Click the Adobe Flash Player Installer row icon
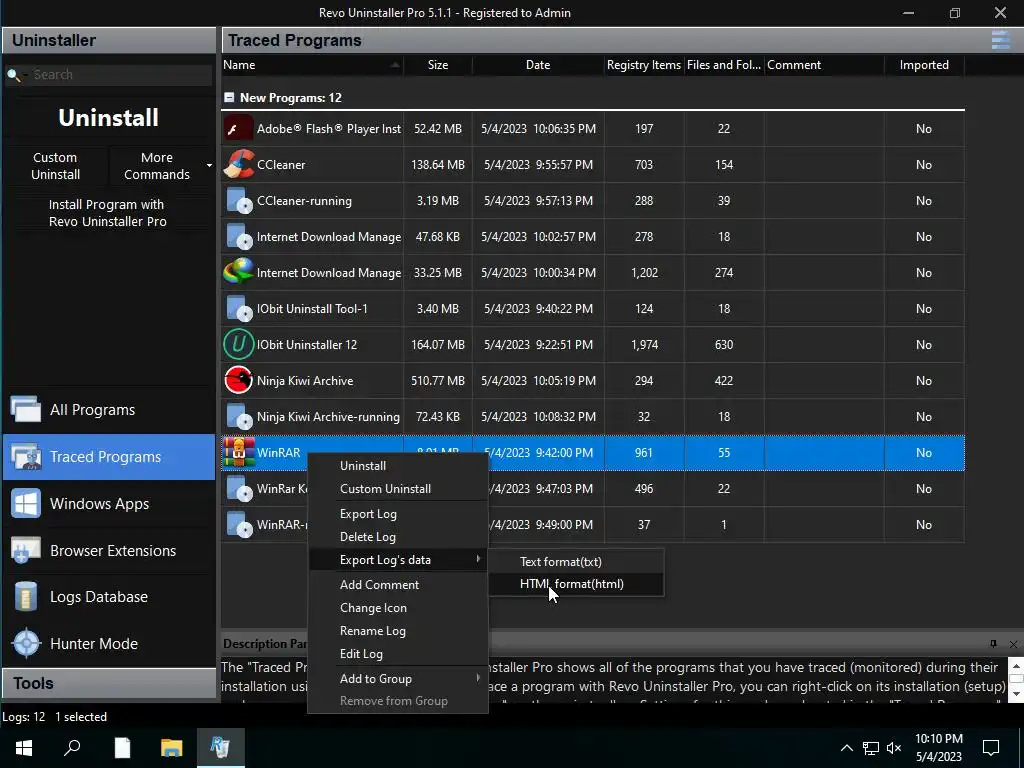This screenshot has width=1024, height=768. tap(238, 129)
